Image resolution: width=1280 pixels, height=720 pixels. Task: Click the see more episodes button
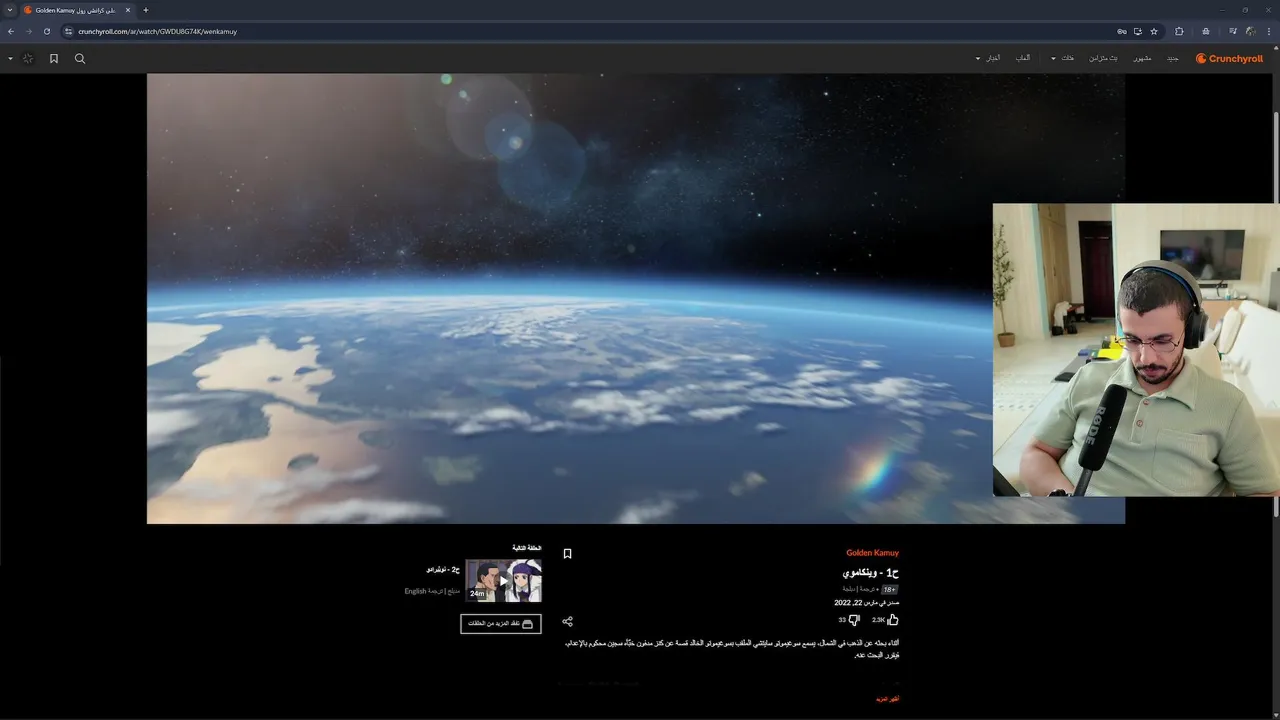point(501,623)
